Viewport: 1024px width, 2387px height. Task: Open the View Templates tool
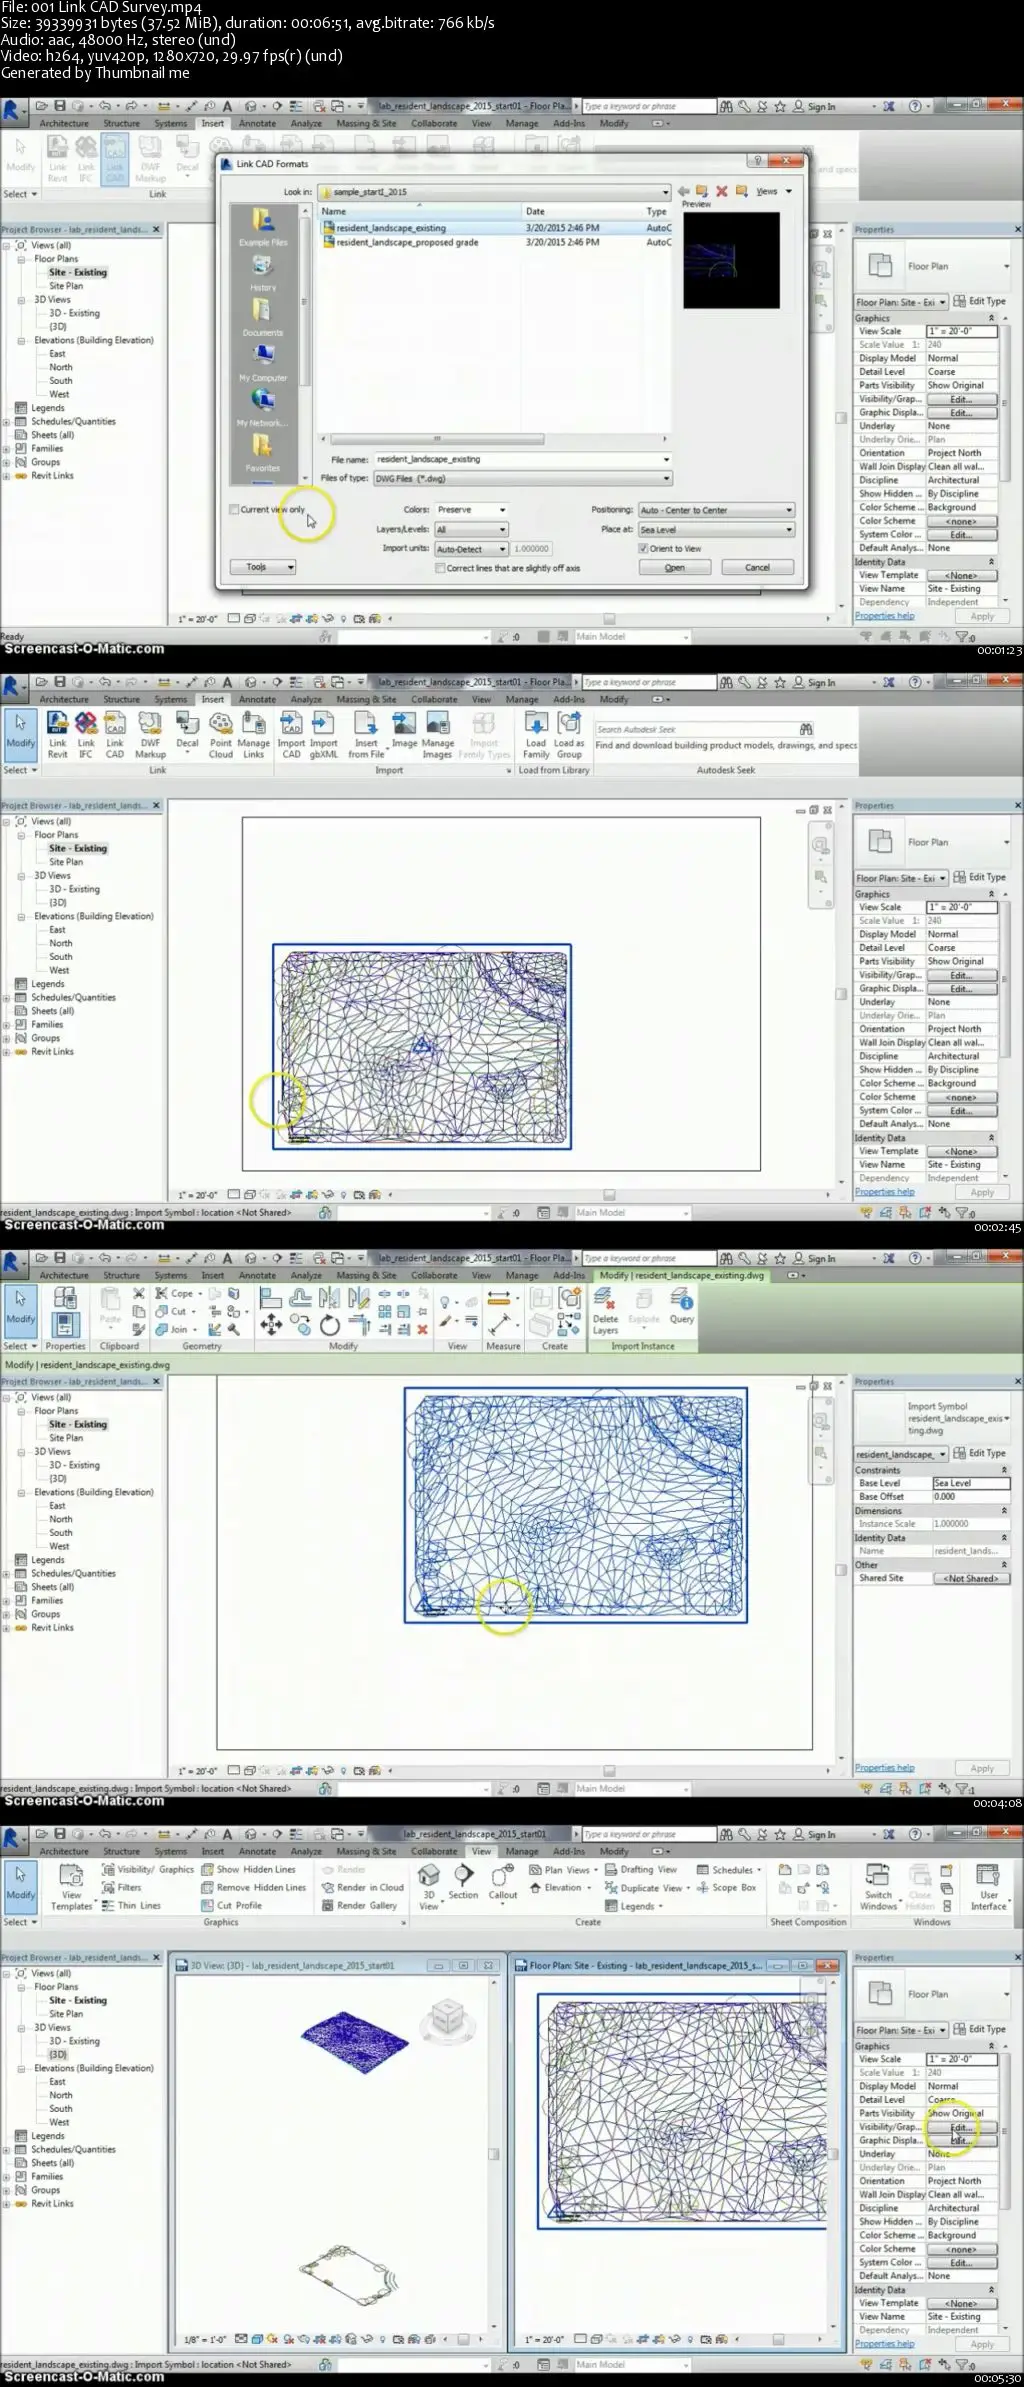click(71, 1887)
